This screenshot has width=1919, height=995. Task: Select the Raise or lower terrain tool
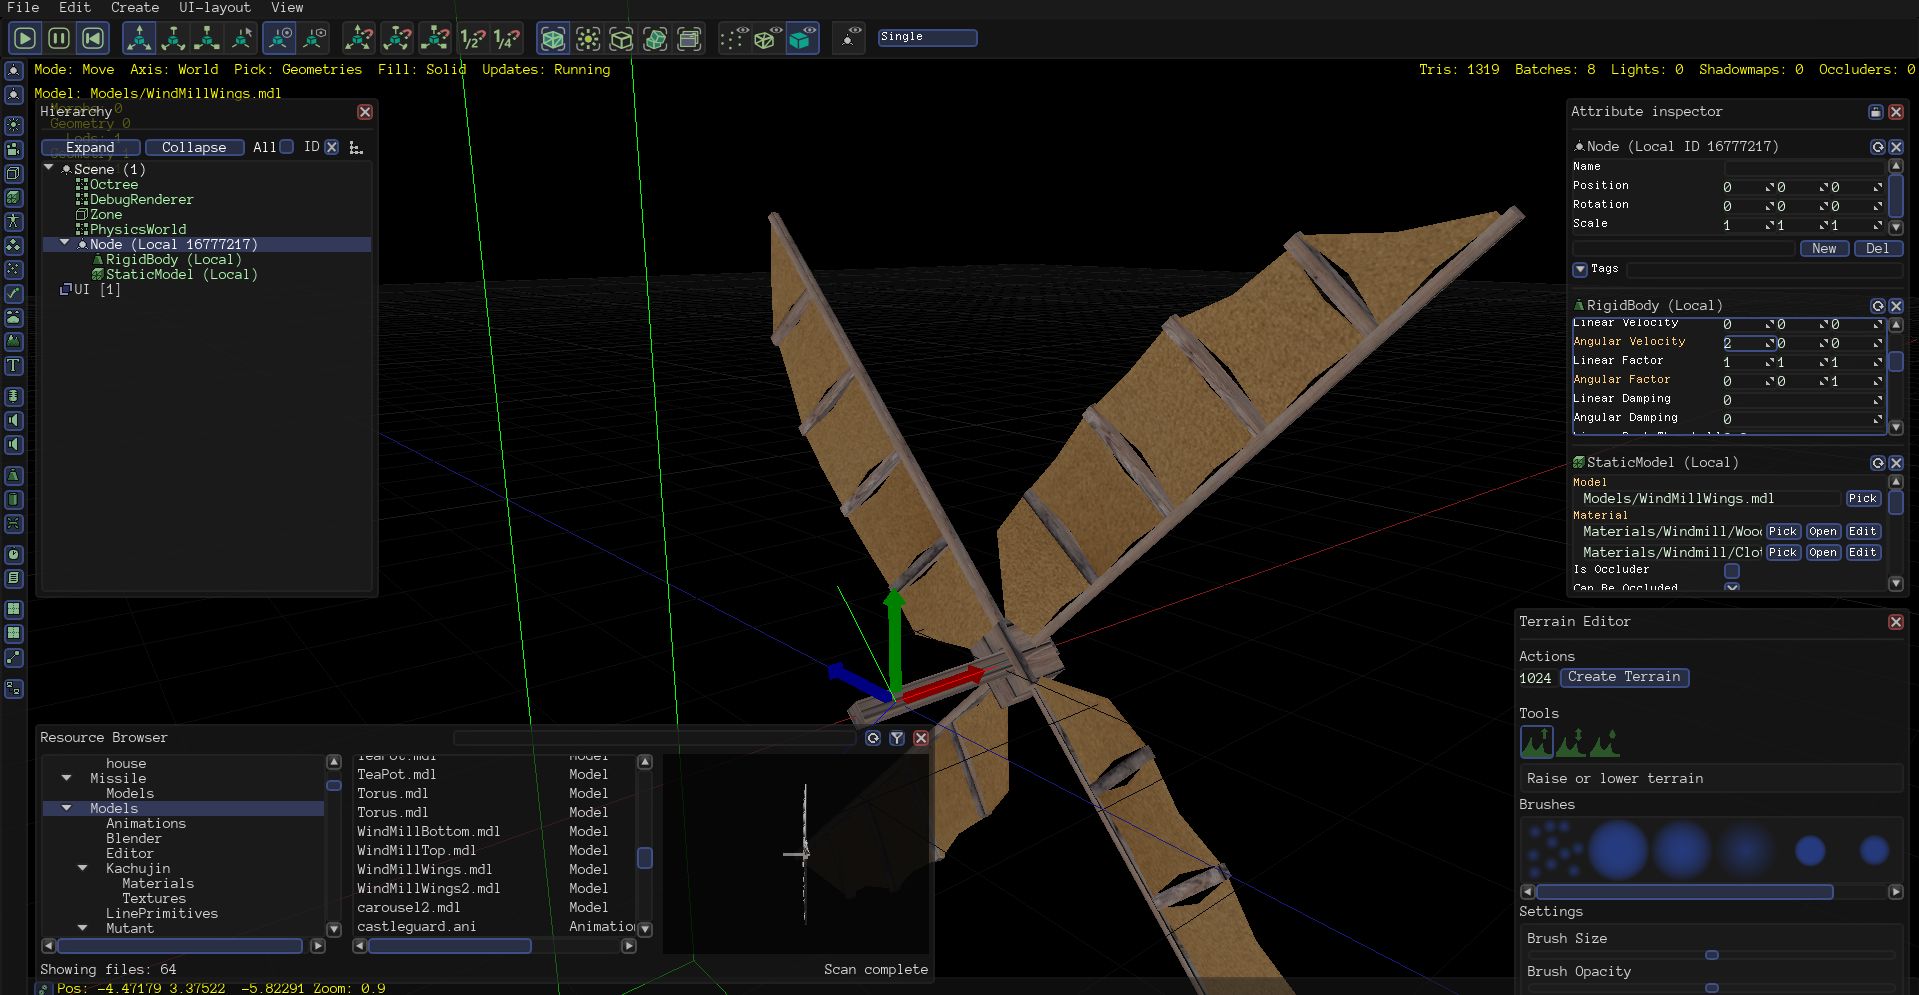[x=1537, y=742]
